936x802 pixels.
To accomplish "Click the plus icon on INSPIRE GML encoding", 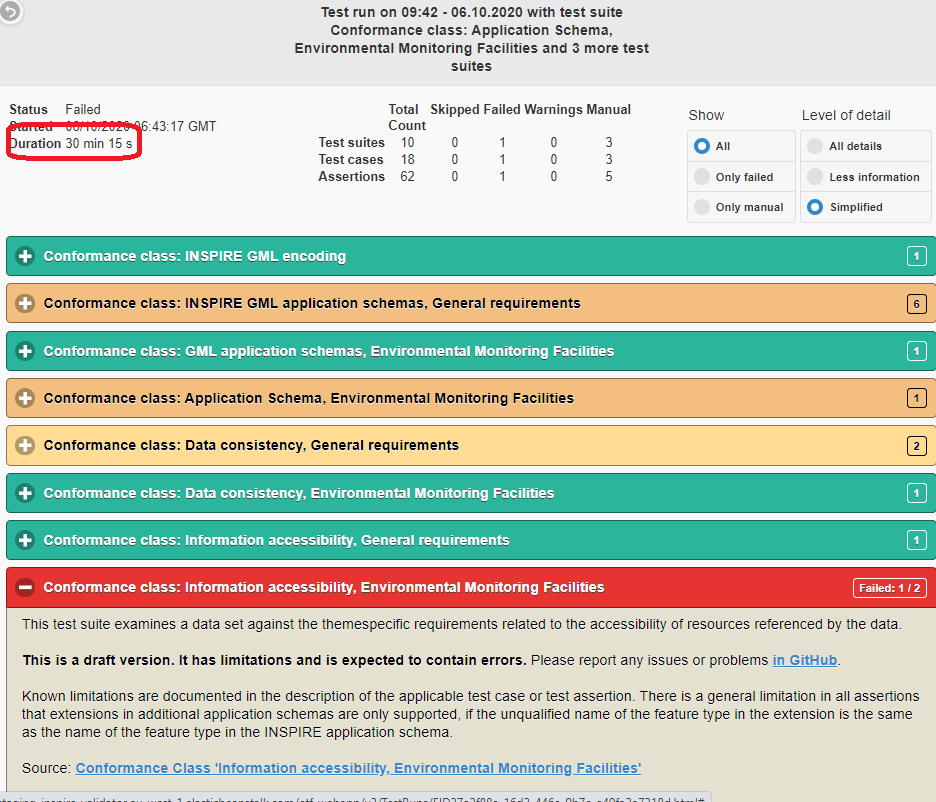I will pyautogui.click(x=25, y=256).
